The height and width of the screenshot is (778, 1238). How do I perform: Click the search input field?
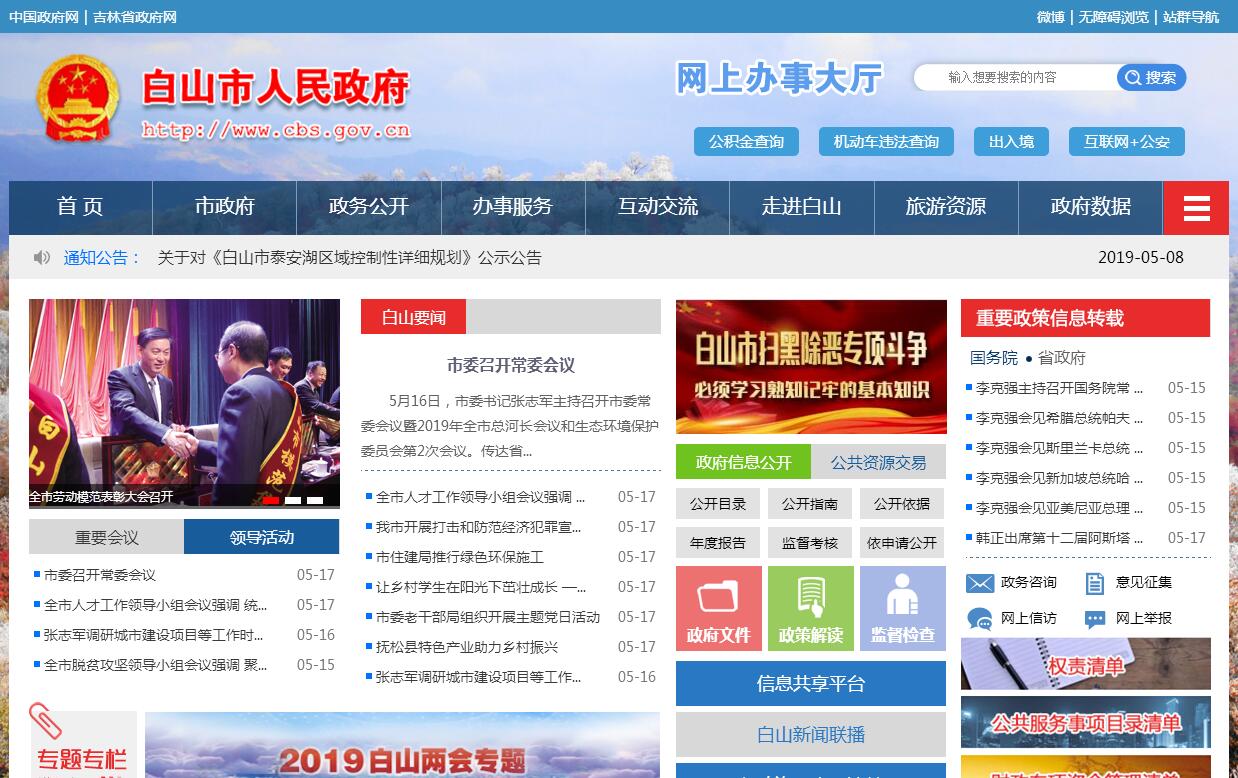point(1015,78)
